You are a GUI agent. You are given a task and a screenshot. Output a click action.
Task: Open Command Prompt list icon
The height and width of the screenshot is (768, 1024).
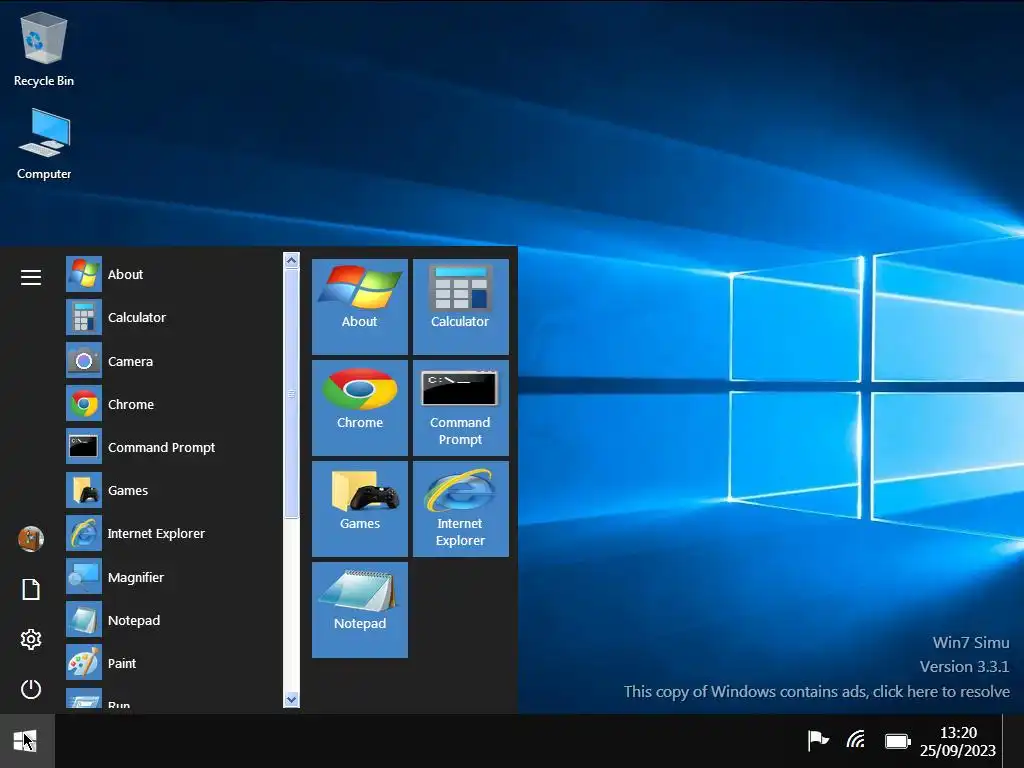coord(84,447)
